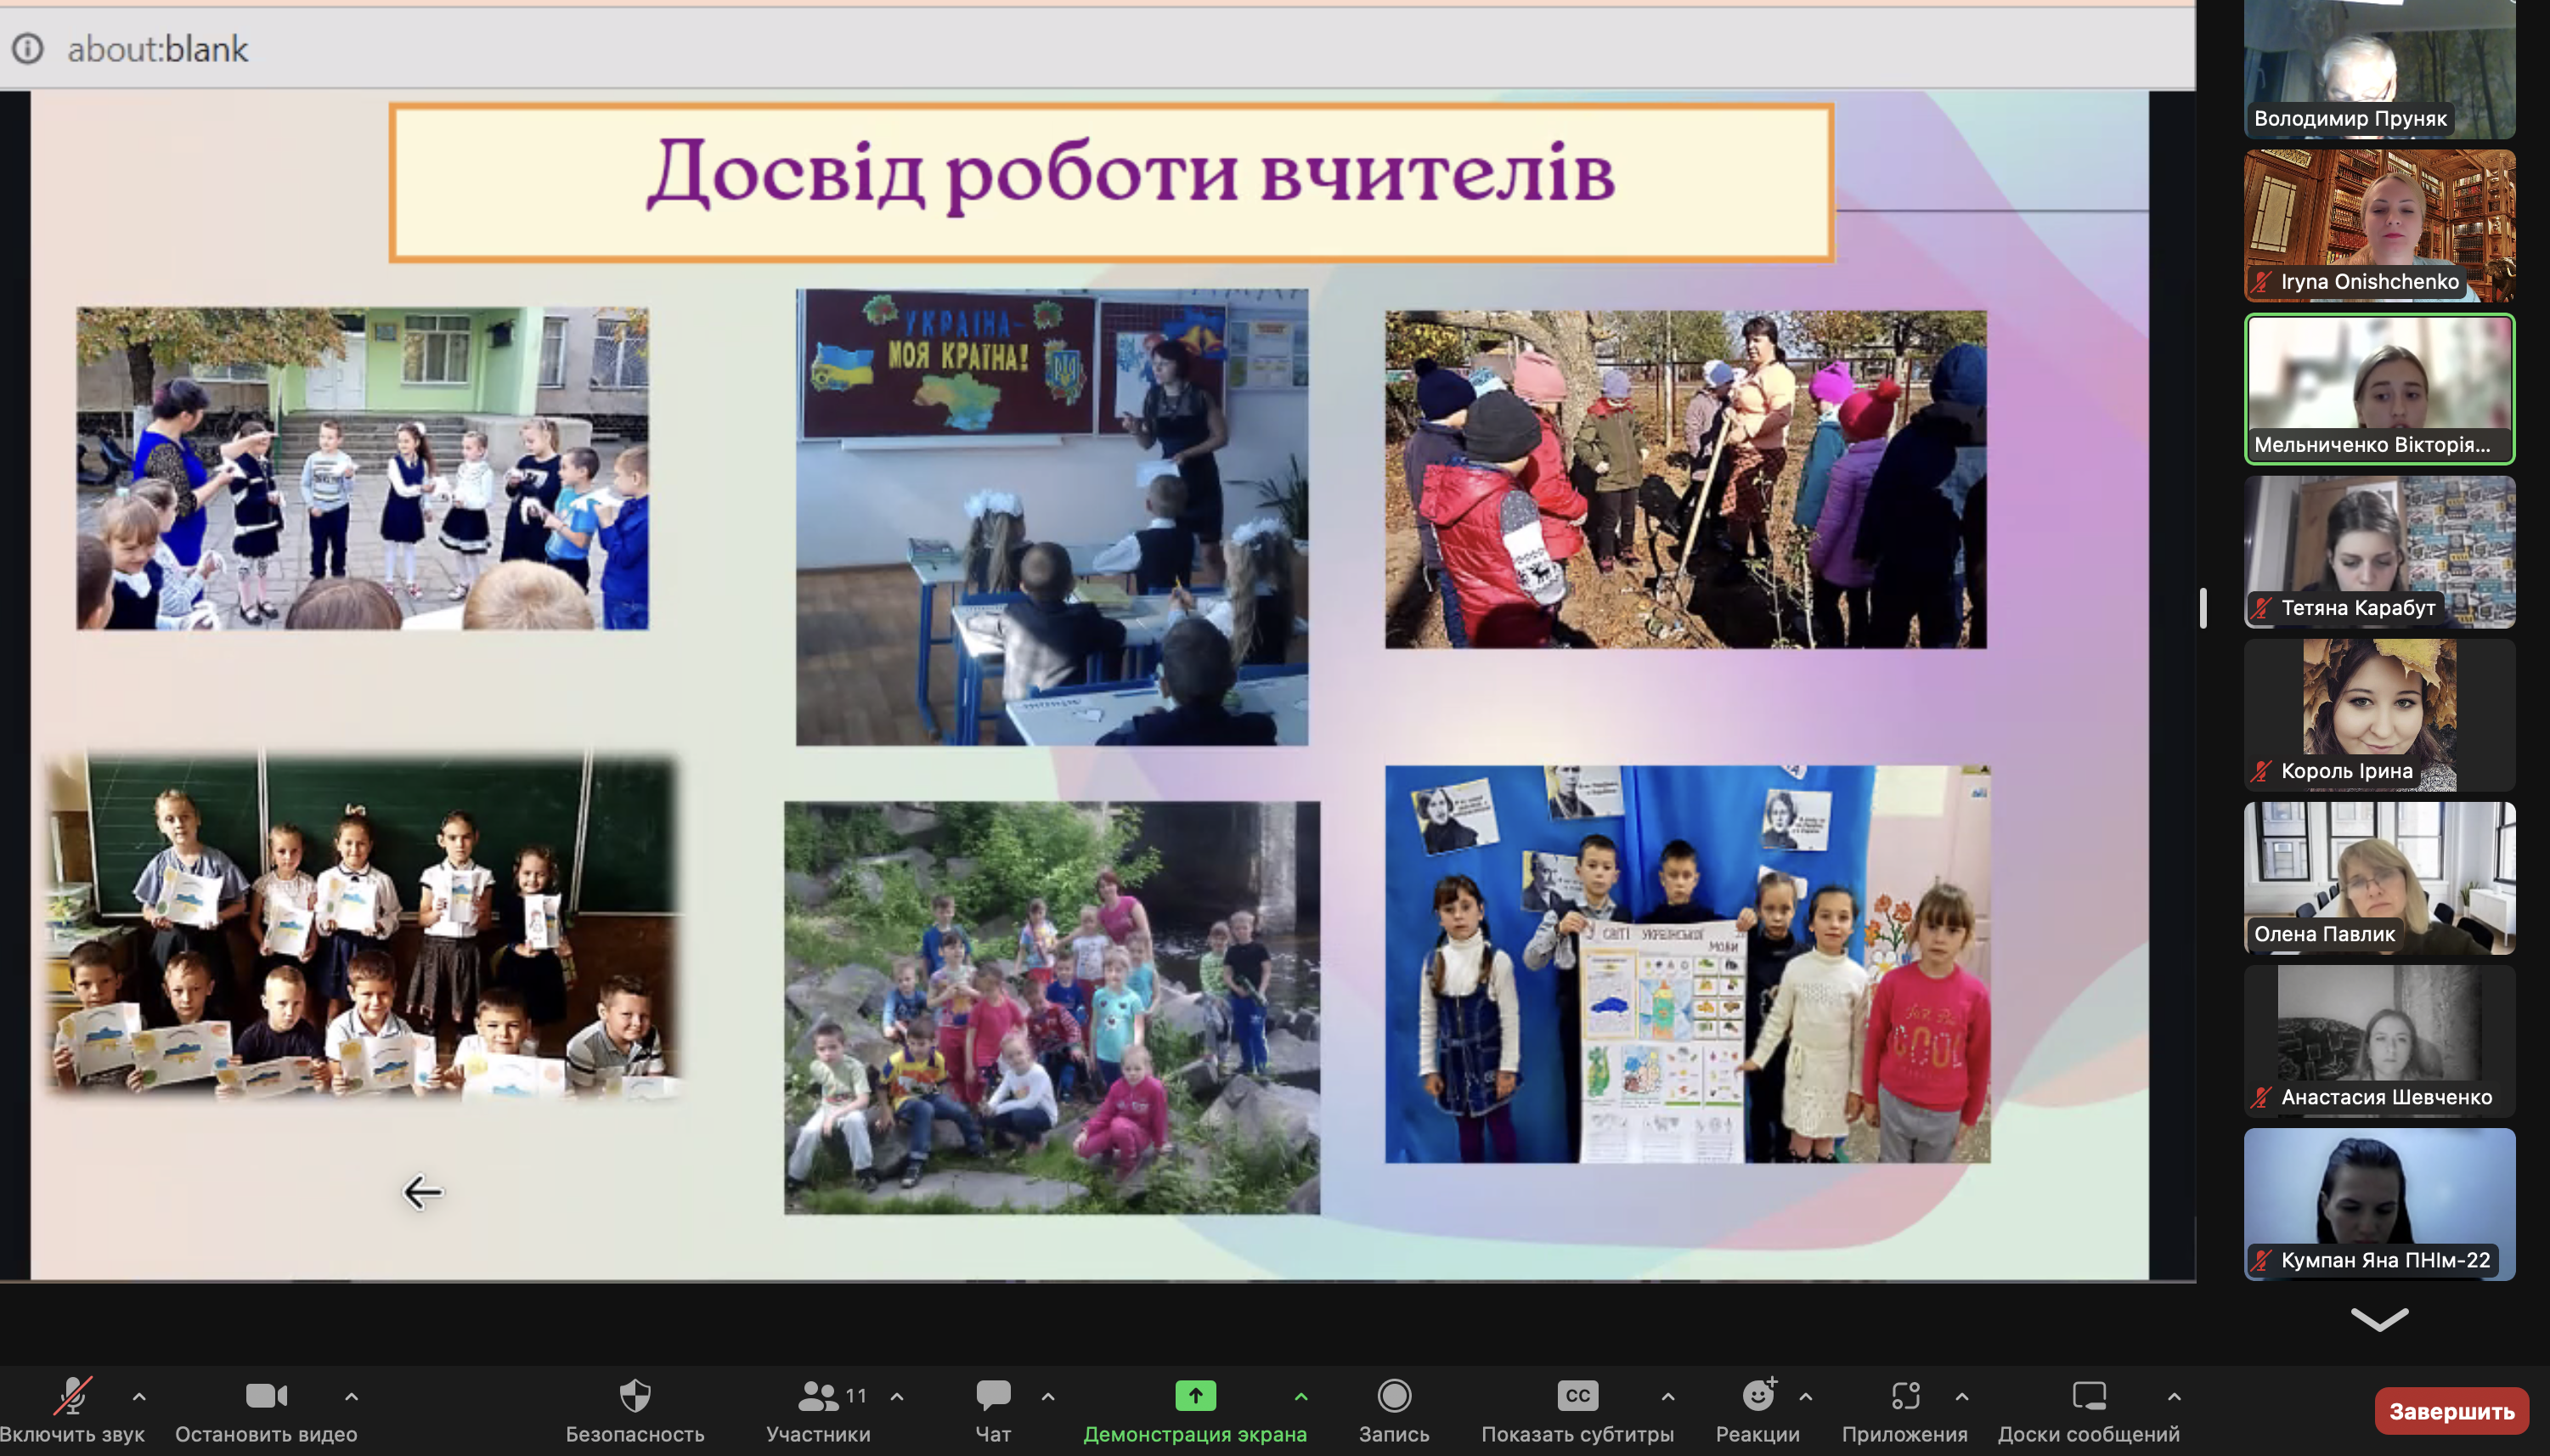The height and width of the screenshot is (1456, 2550).
Task: Click the site info icon beside about:blank
Action: click(28, 48)
